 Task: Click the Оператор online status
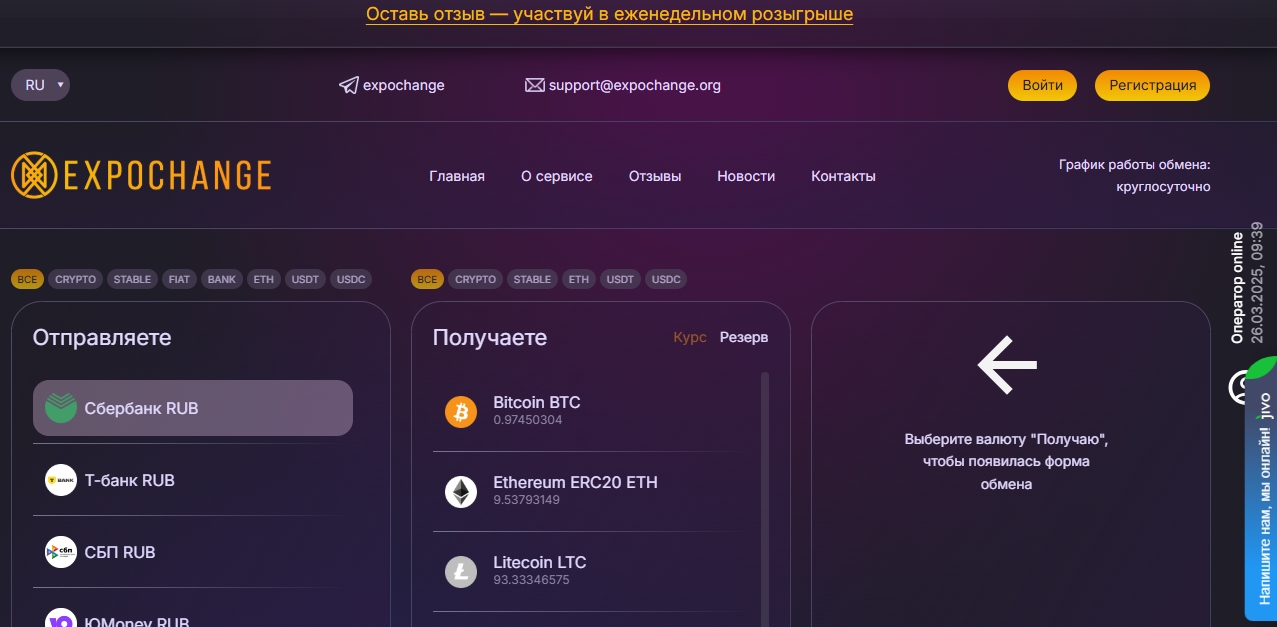click(1238, 288)
